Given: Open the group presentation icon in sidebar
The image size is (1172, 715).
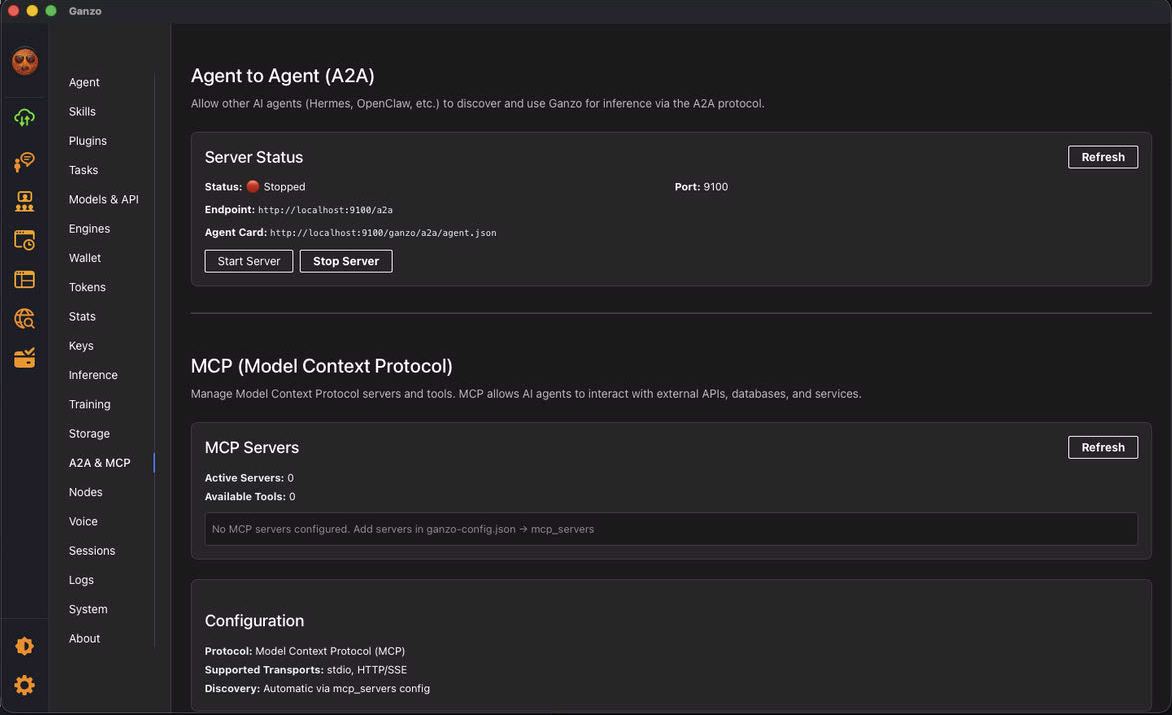Looking at the screenshot, I should [x=25, y=200].
